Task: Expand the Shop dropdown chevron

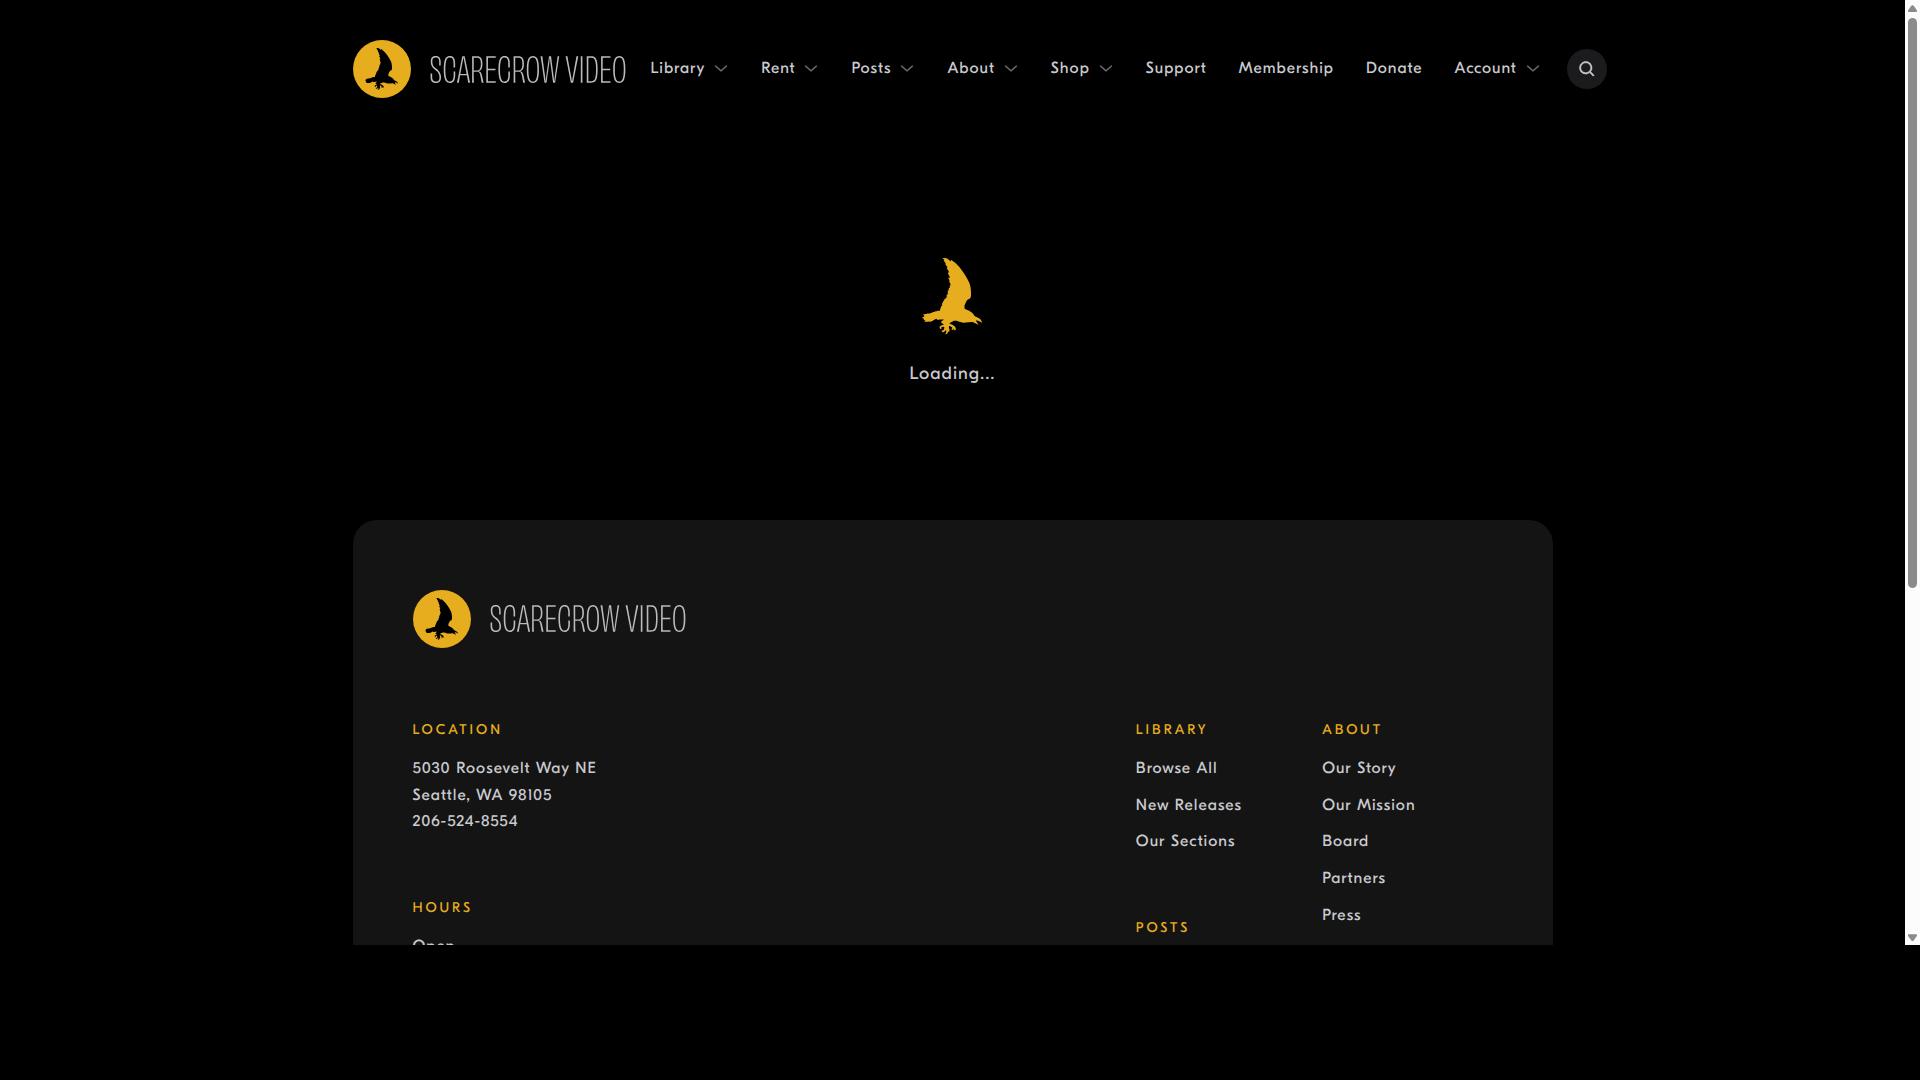Action: [x=1106, y=69]
